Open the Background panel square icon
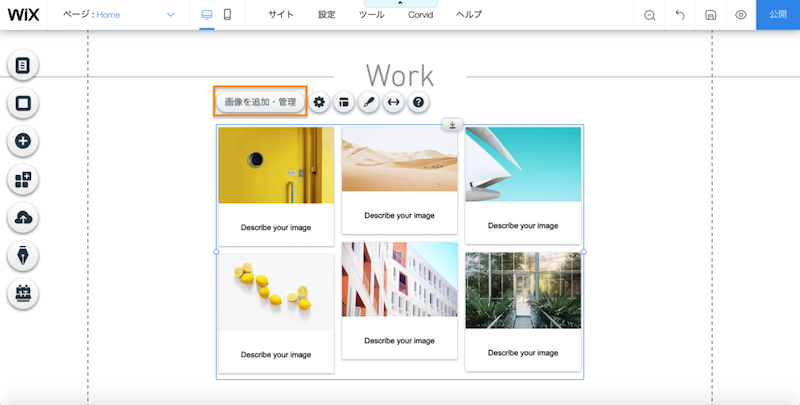The image size is (800, 405). [23, 104]
